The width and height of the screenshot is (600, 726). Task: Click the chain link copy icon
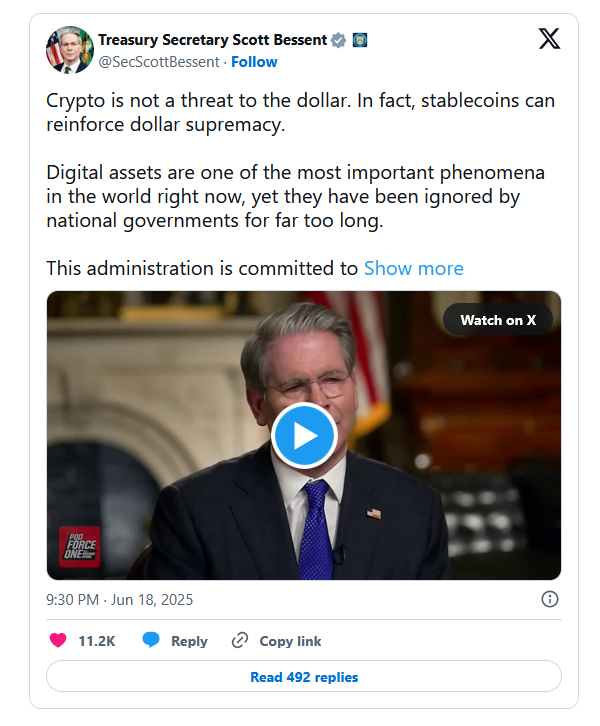(x=240, y=640)
